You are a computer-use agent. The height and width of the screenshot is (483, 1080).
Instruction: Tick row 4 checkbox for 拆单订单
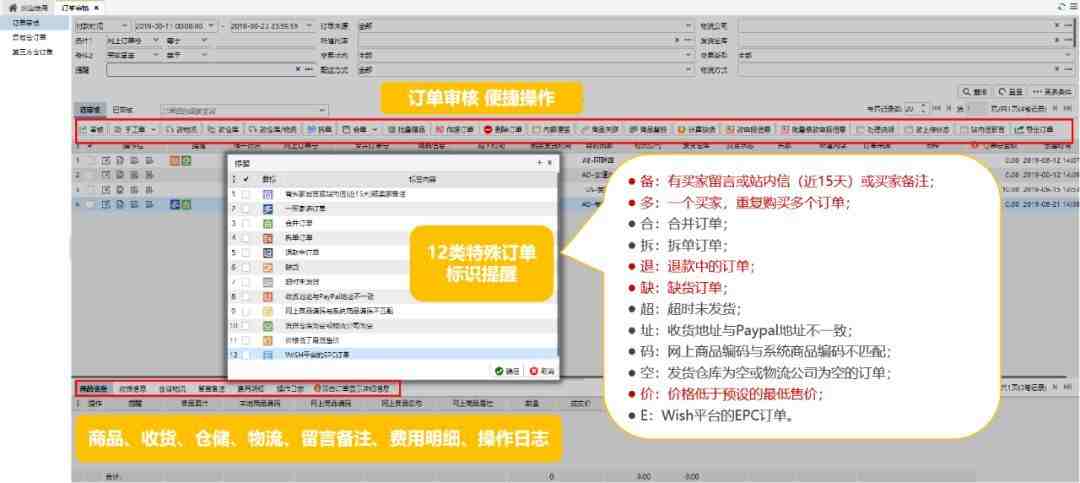[246, 238]
